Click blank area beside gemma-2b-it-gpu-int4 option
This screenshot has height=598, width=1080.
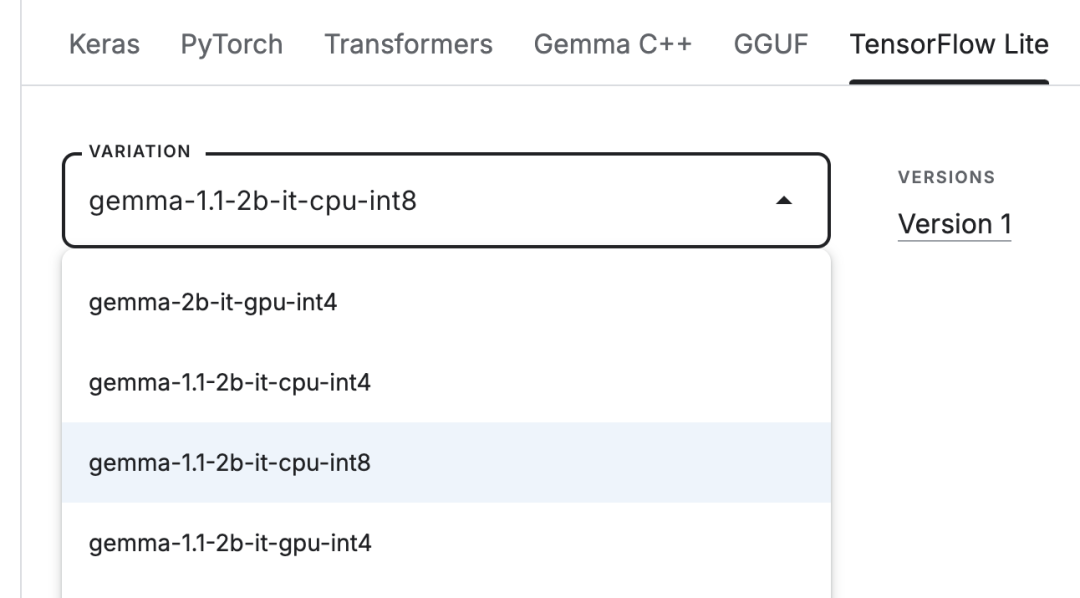pyautogui.click(x=584, y=302)
